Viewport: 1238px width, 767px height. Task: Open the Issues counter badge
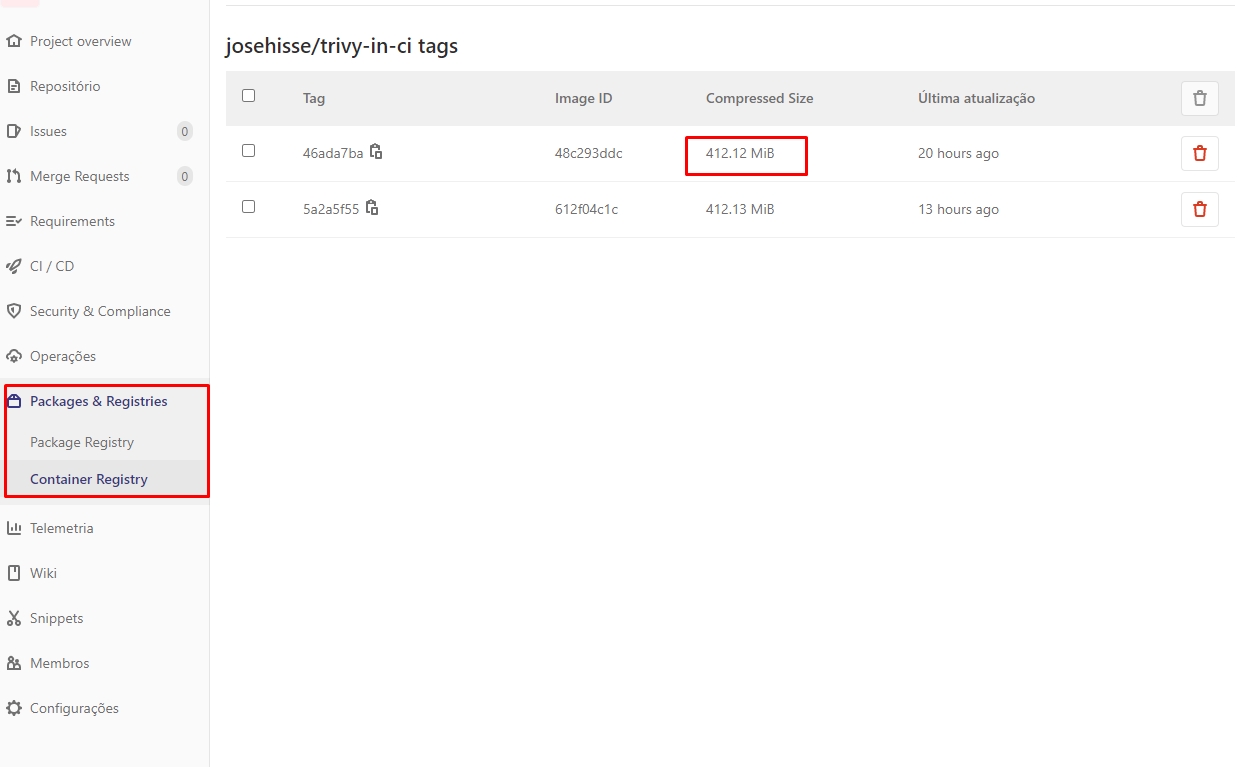point(184,132)
